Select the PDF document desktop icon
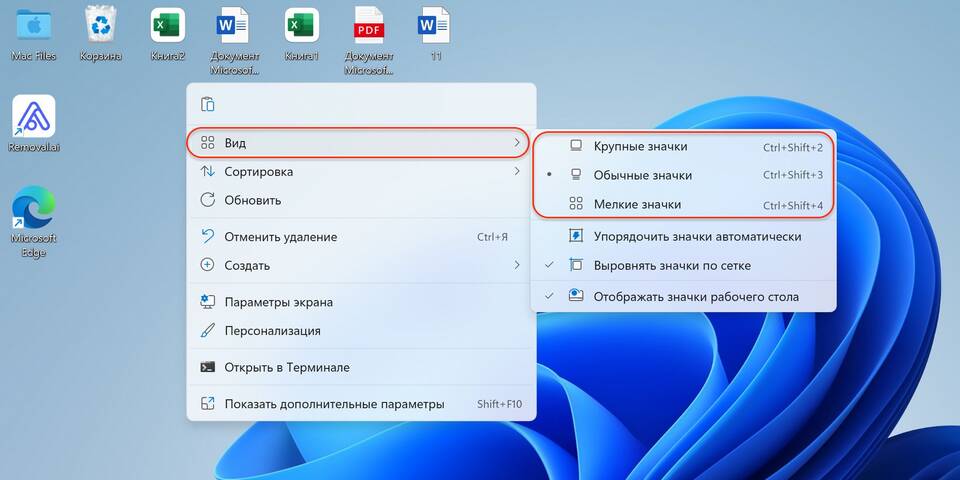 [369, 27]
